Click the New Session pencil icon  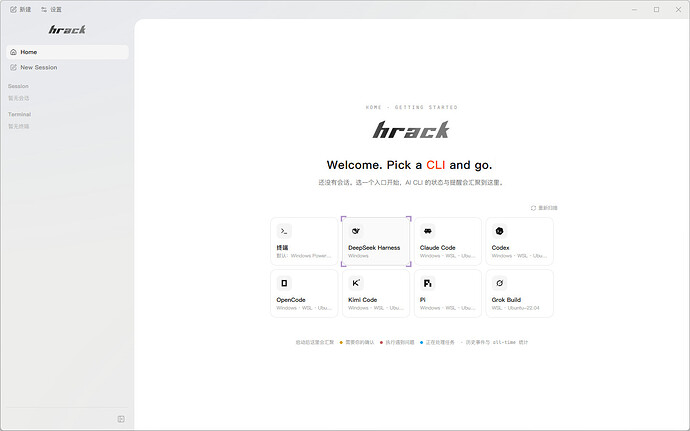[13, 67]
